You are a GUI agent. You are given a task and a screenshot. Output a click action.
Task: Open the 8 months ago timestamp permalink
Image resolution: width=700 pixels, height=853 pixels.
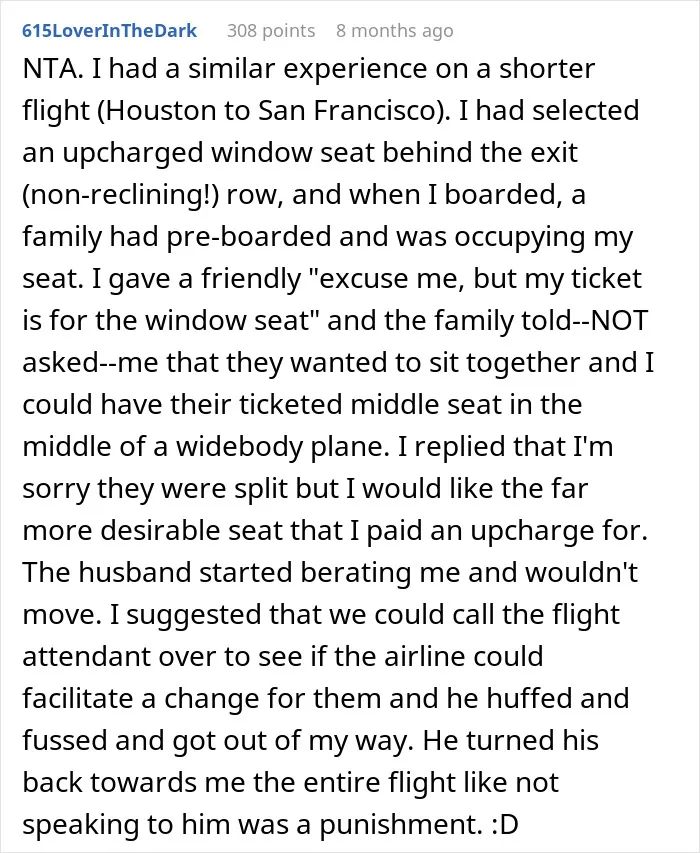click(394, 31)
